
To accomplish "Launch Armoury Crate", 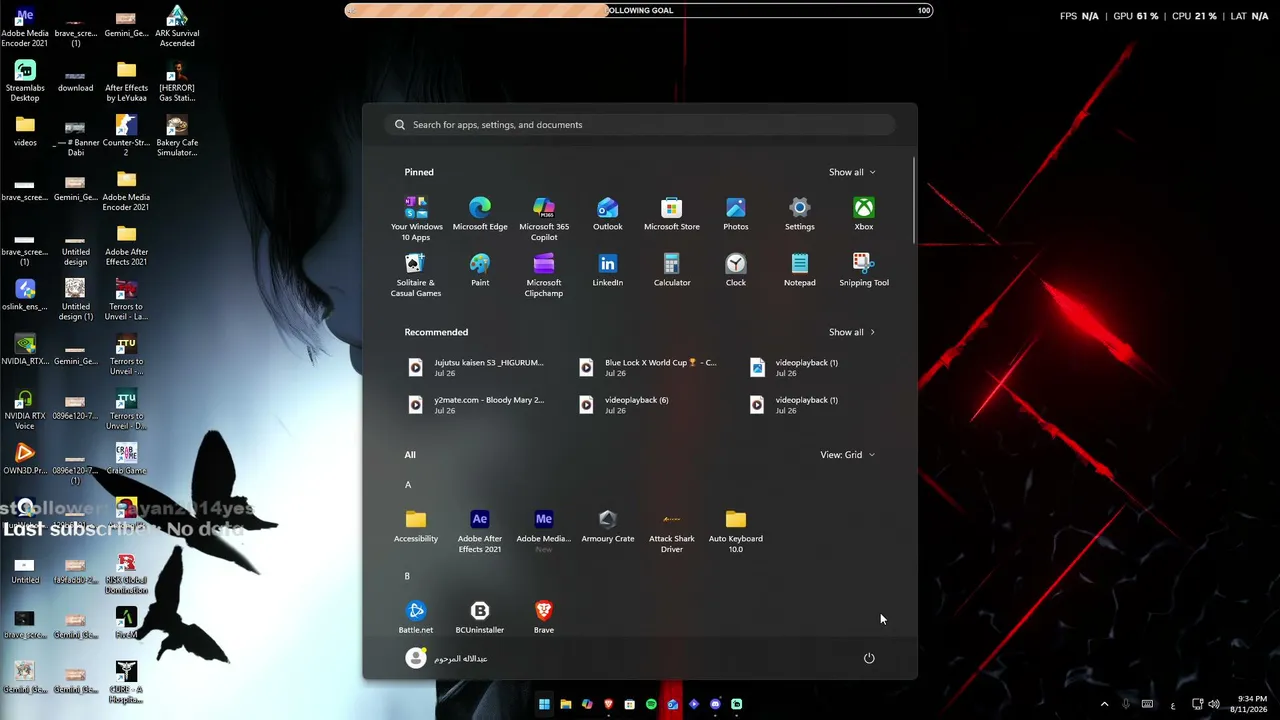I will (x=608, y=526).
